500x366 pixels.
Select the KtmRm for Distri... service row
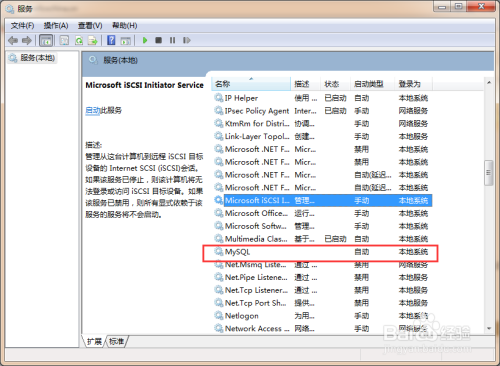(323, 123)
